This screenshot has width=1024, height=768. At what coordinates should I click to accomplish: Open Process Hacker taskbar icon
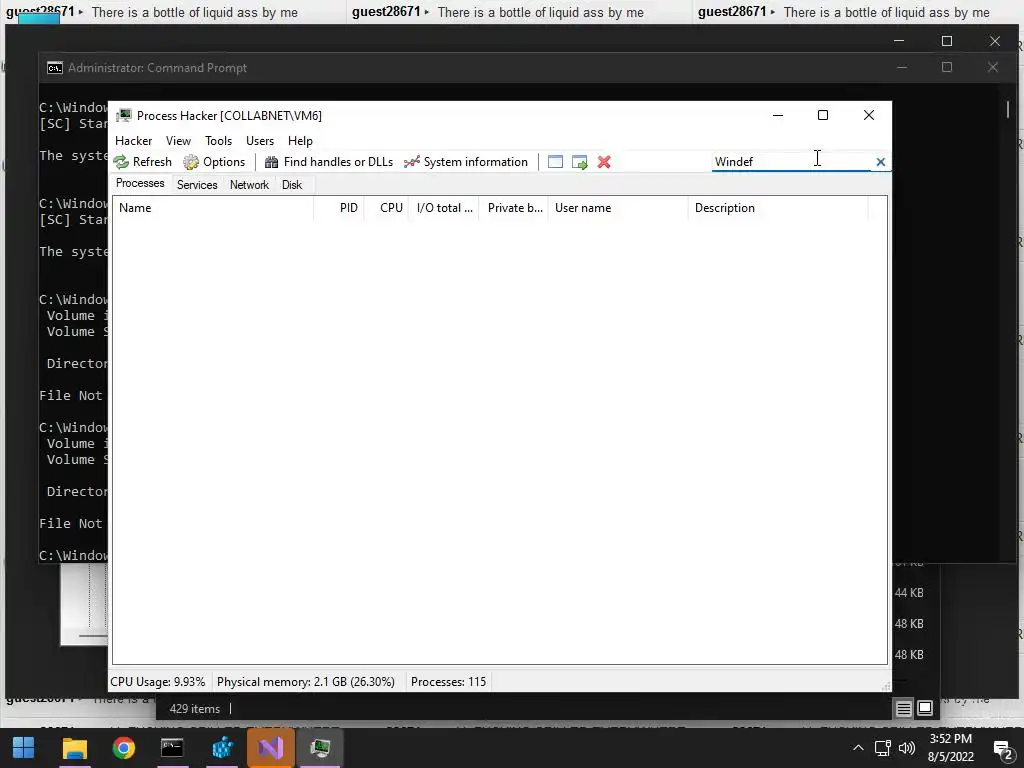pyautogui.click(x=320, y=748)
